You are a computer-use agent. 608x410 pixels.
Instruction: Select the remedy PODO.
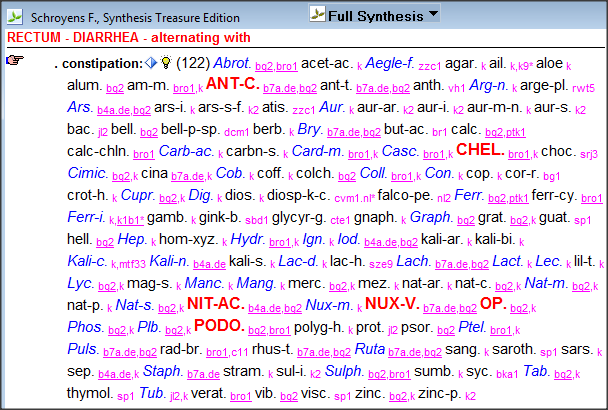point(219,325)
